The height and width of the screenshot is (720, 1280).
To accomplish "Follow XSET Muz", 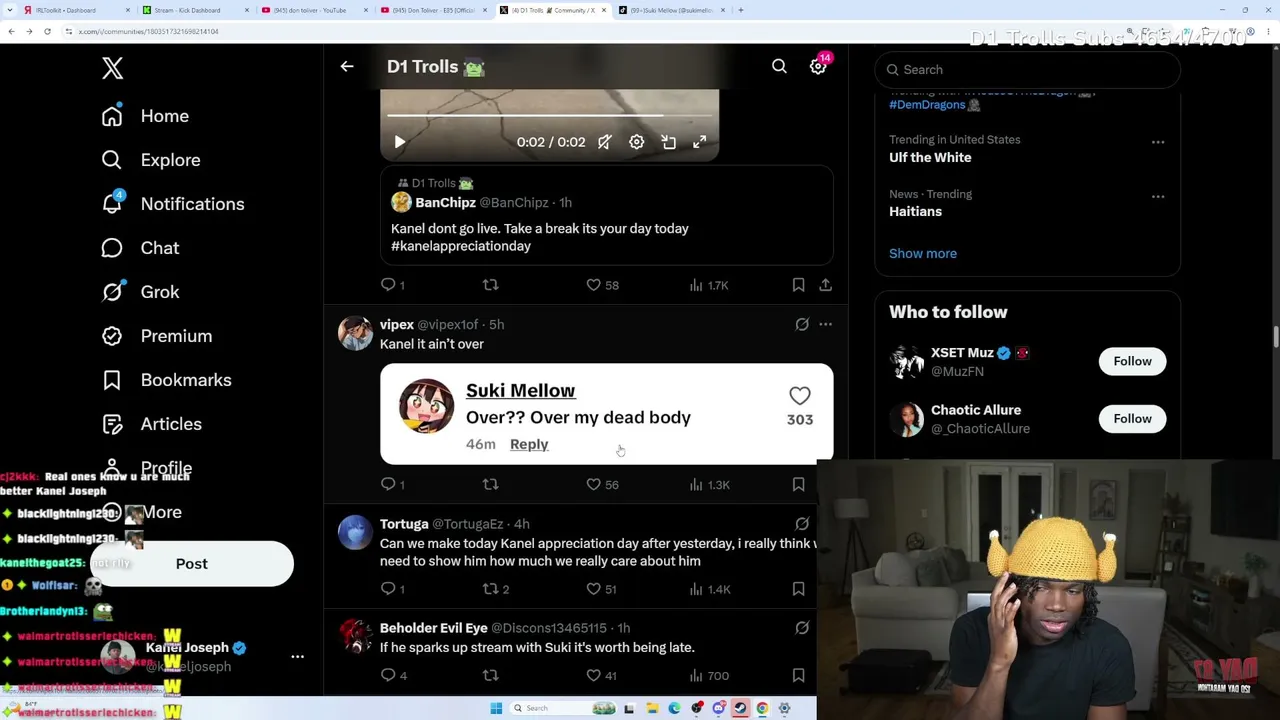I will point(1132,361).
